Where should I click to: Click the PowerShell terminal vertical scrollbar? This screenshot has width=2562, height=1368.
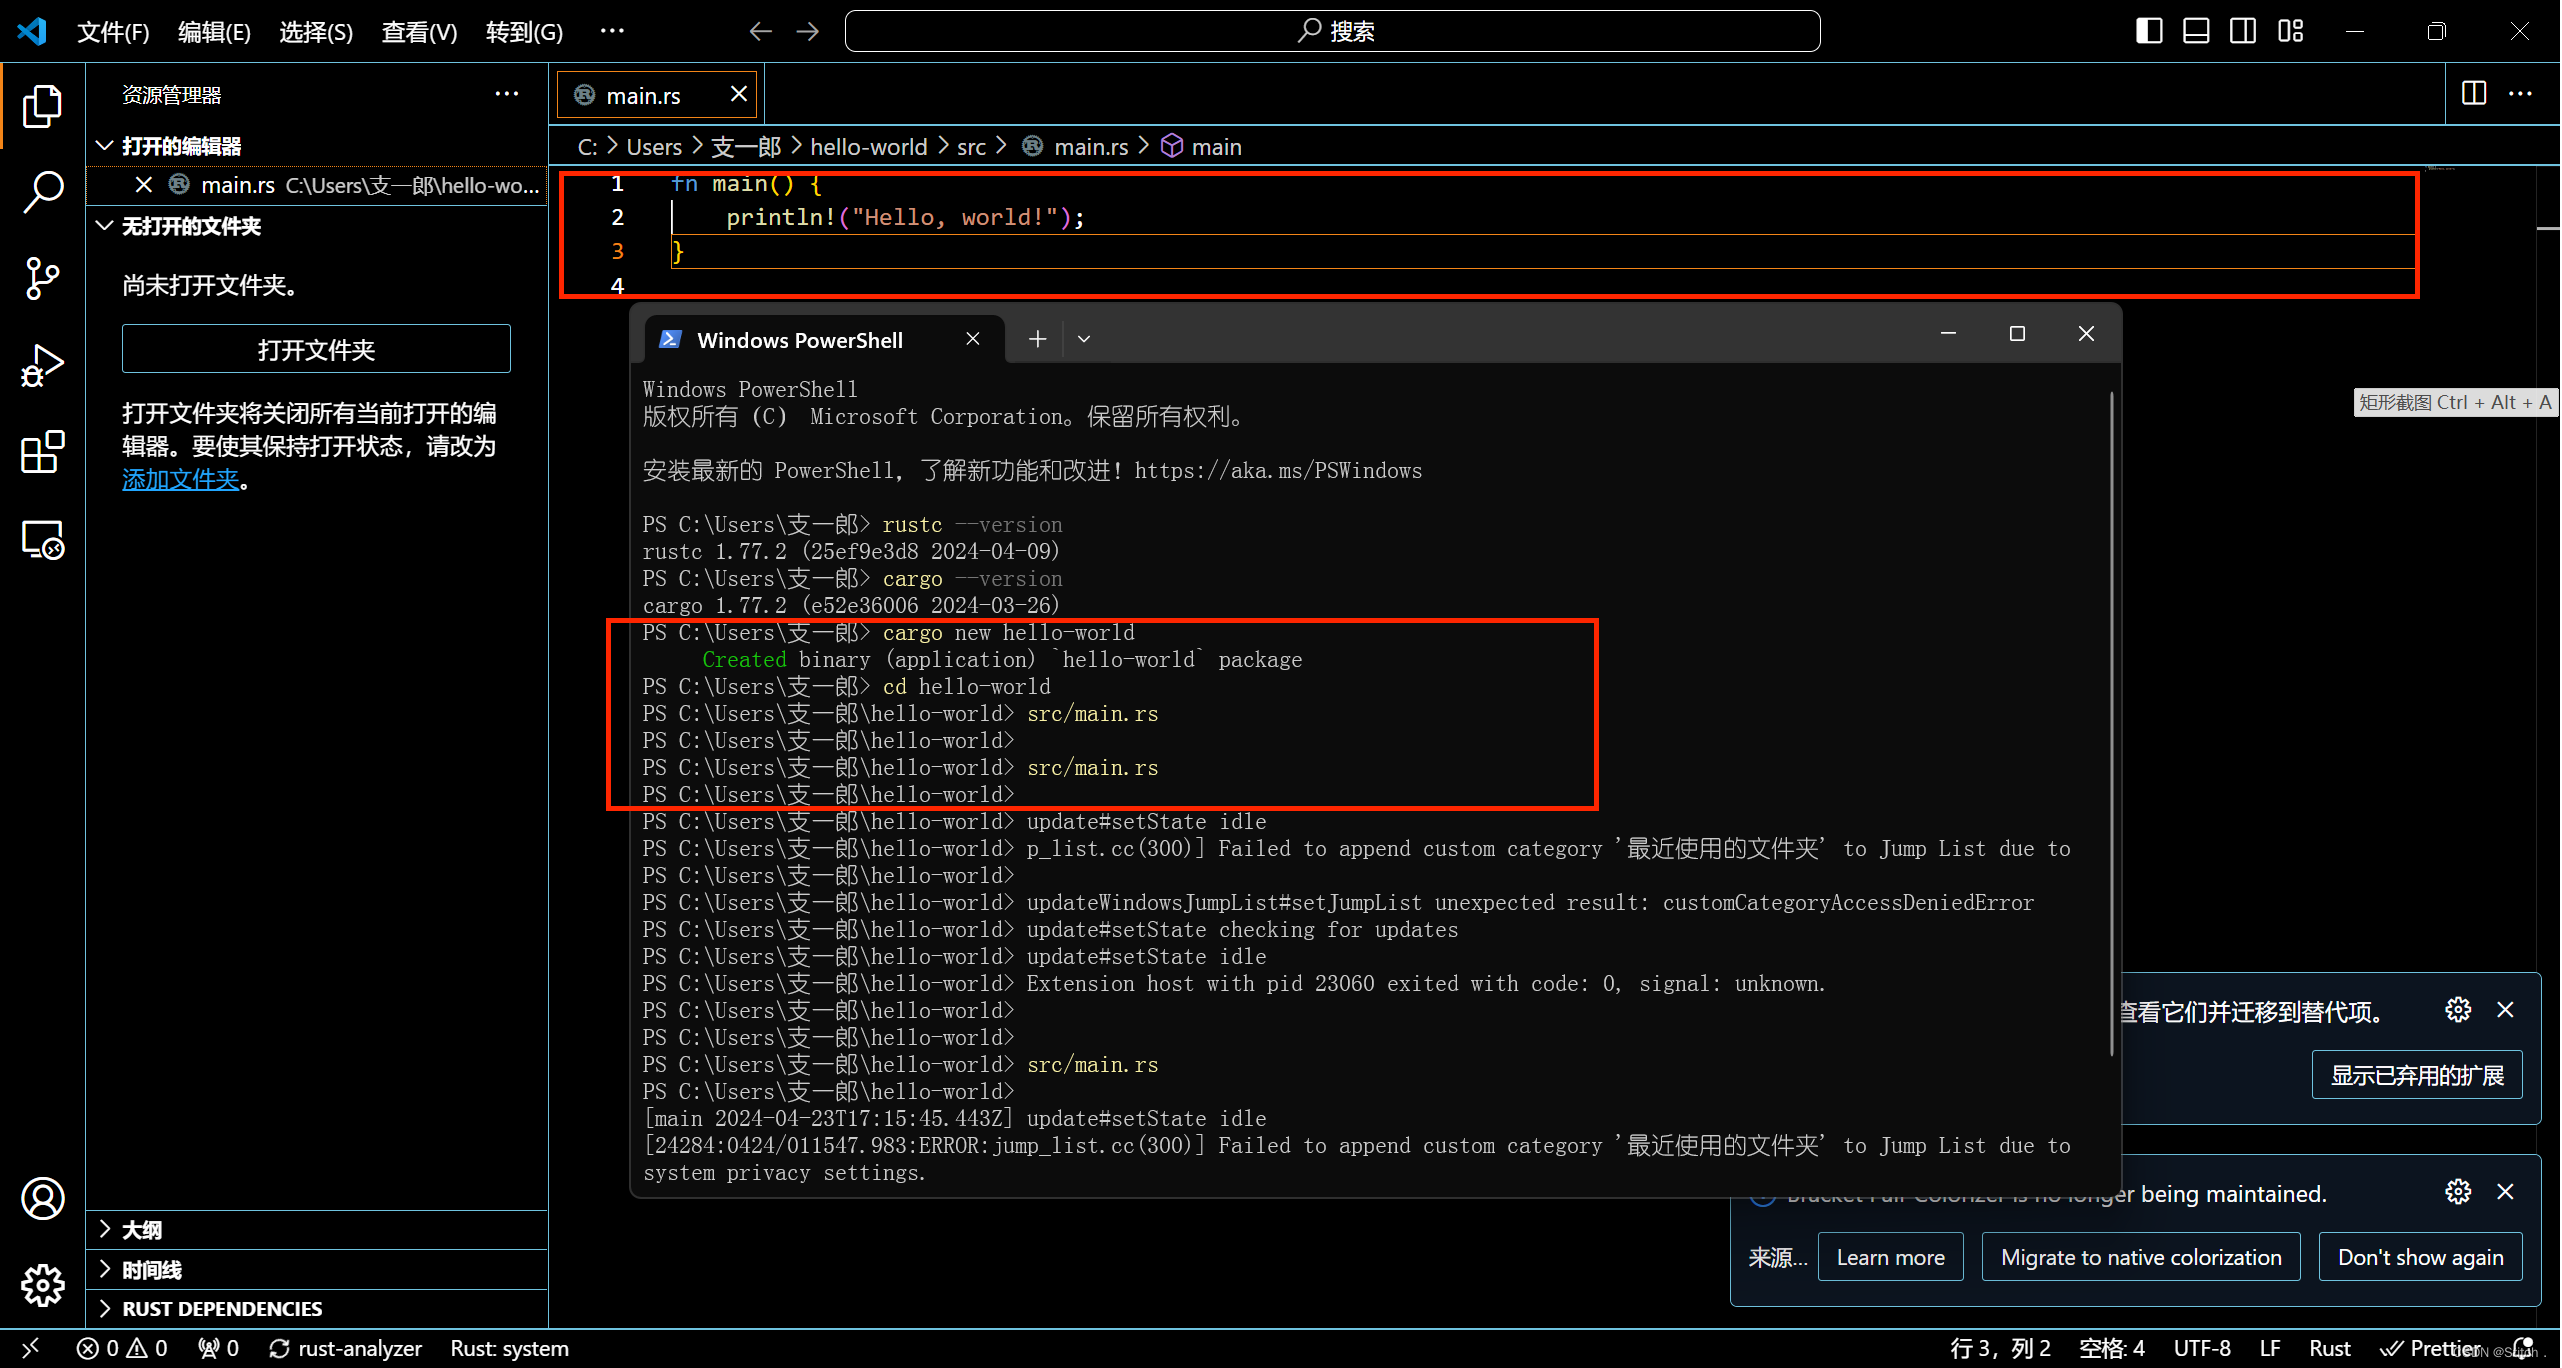point(2111,720)
